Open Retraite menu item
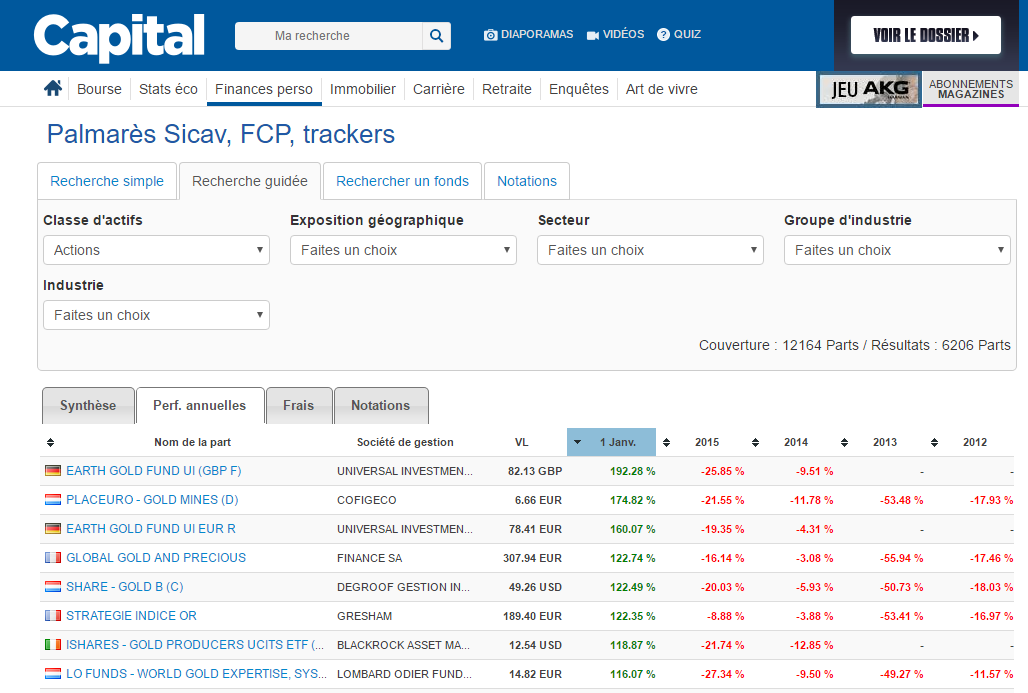This screenshot has width=1028, height=693. click(x=507, y=89)
